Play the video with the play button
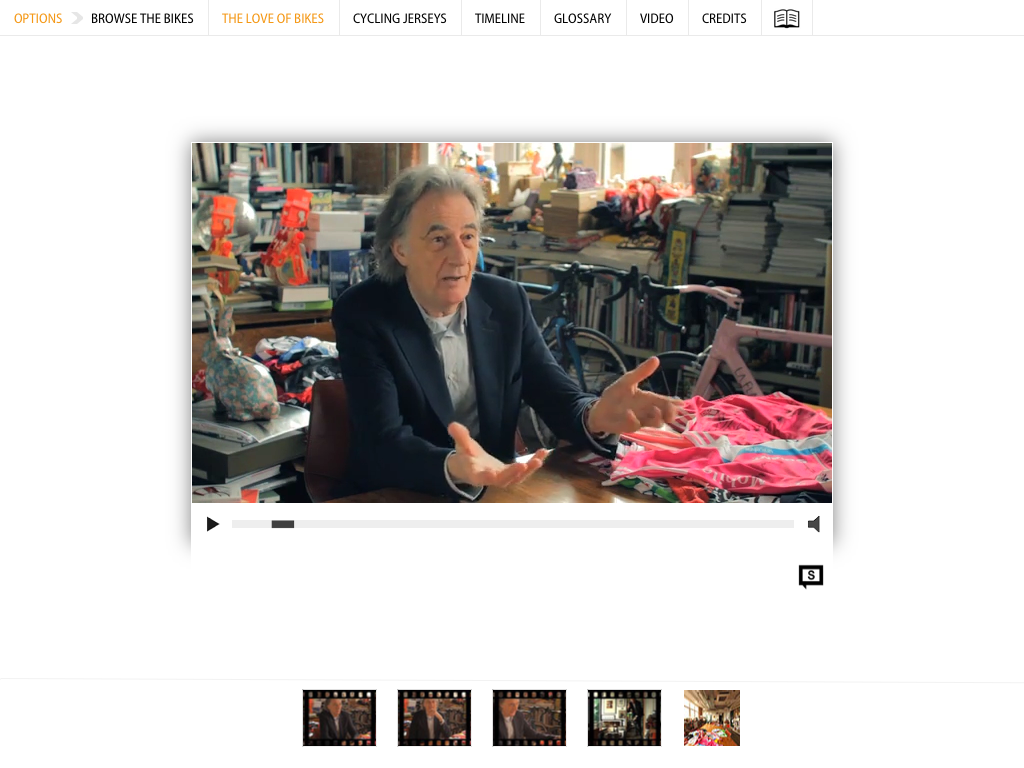Screen dimensions: 1024x768 coord(212,524)
